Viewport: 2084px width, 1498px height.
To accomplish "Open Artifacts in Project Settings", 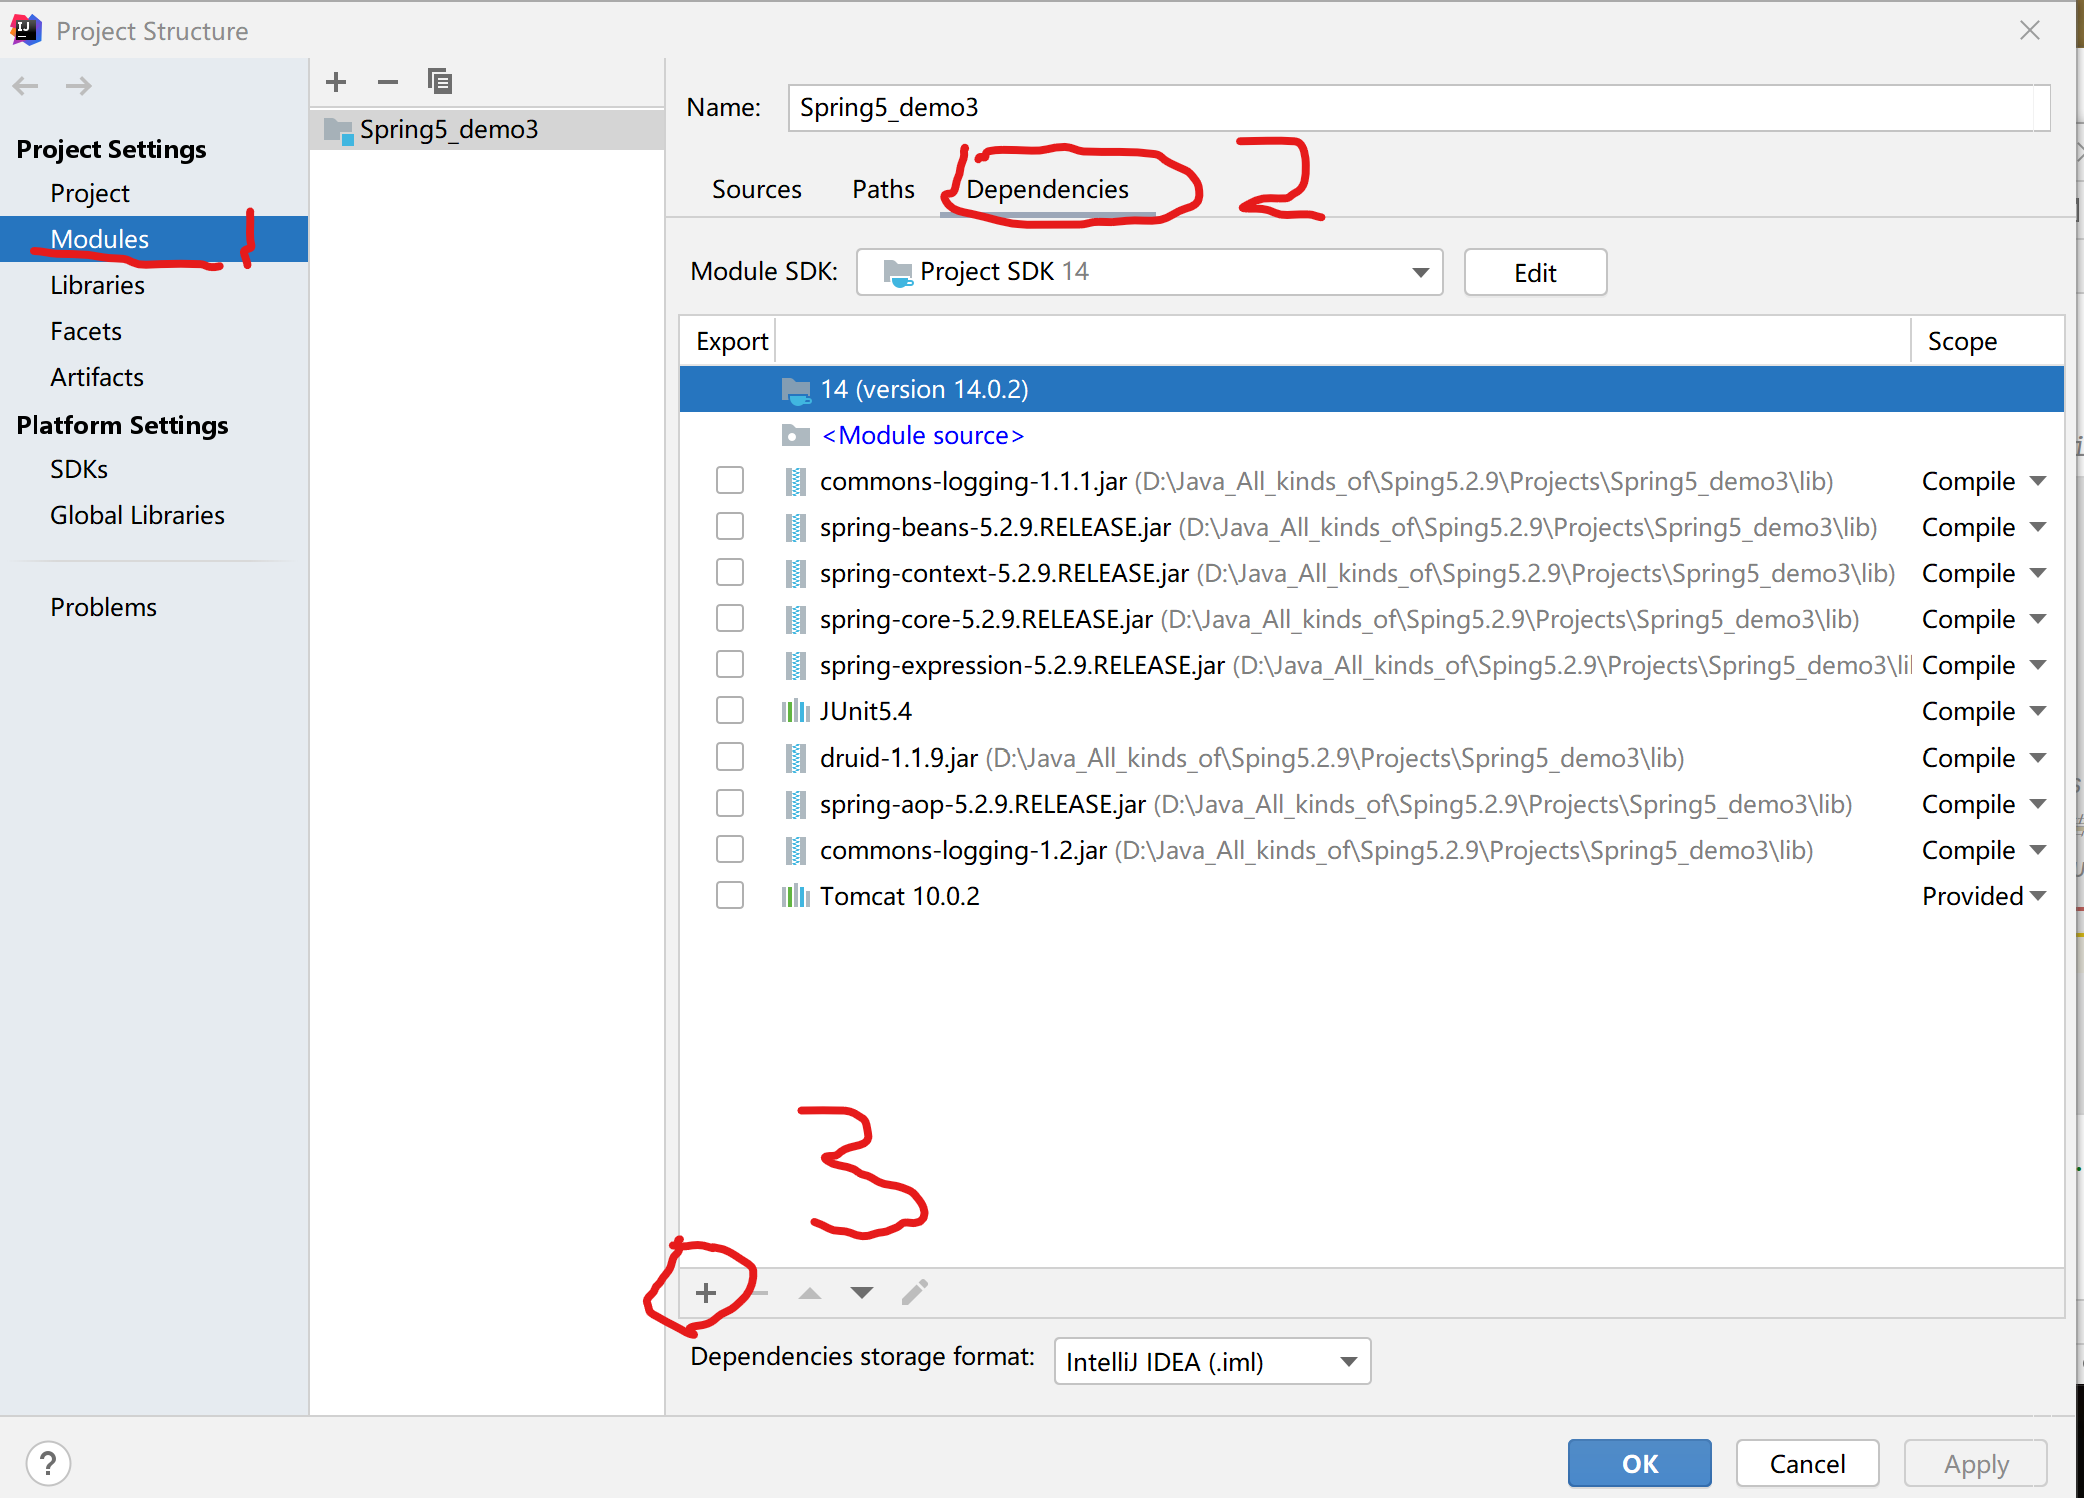I will click(97, 377).
